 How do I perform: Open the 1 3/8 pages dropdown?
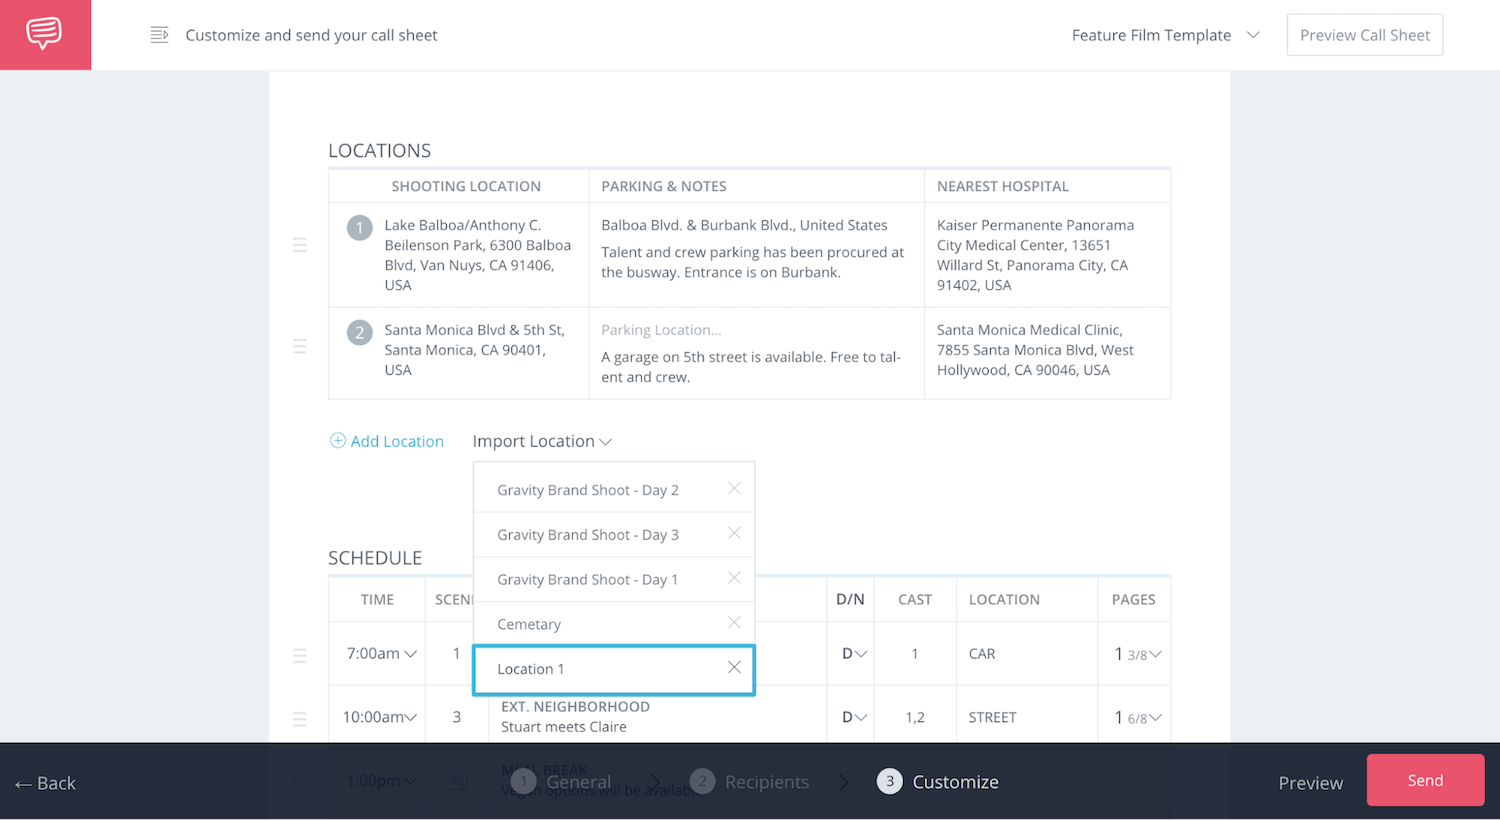1138,654
